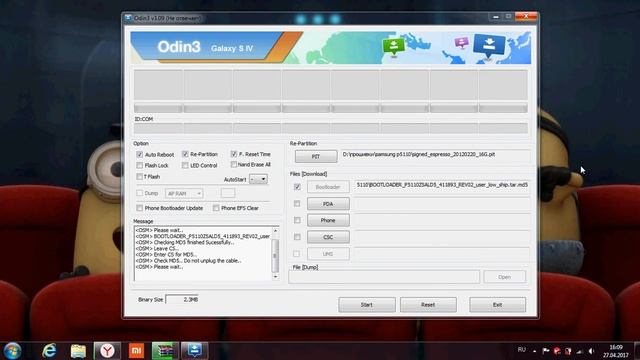This screenshot has height=360, width=640.
Task: Uncheck the Re-Partition option
Action: [185, 154]
